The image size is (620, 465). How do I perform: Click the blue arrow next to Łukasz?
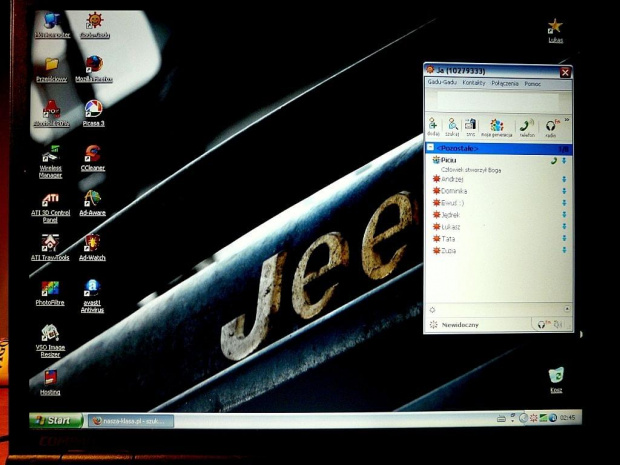[x=564, y=227]
